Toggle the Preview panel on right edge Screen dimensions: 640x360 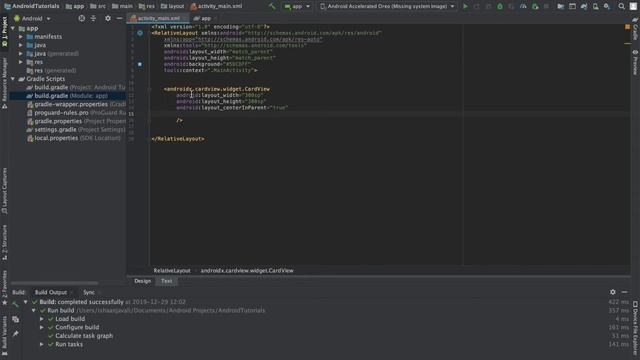click(x=635, y=62)
